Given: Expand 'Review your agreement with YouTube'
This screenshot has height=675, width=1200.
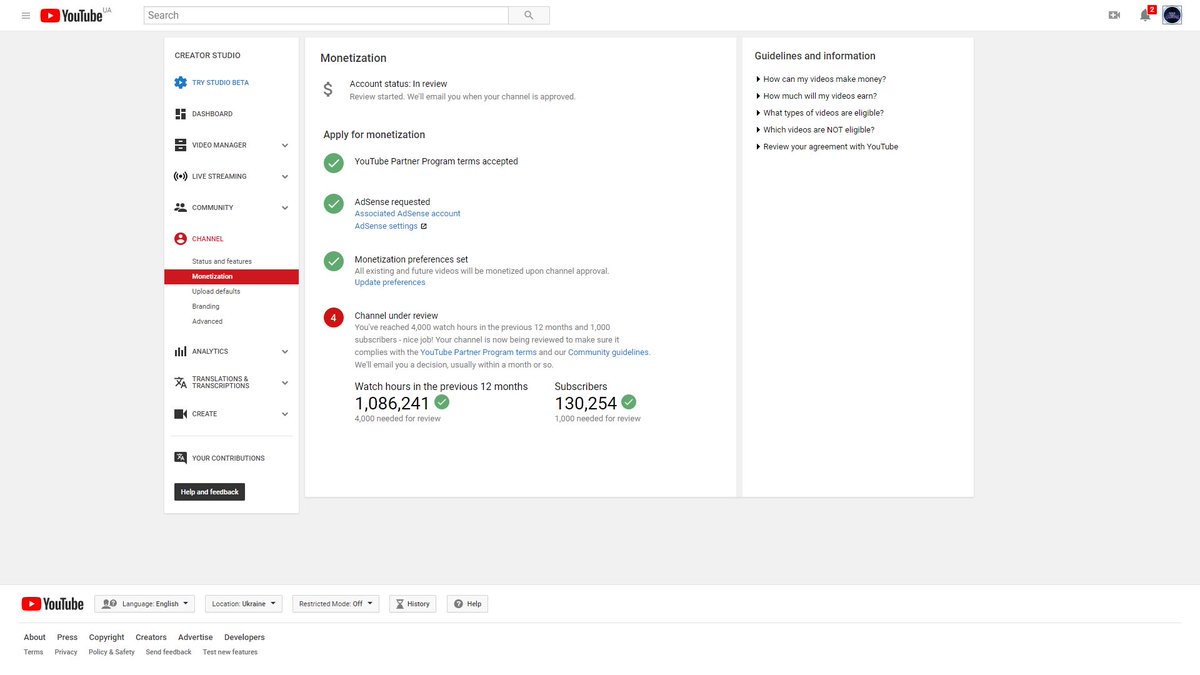Looking at the screenshot, I should point(828,147).
